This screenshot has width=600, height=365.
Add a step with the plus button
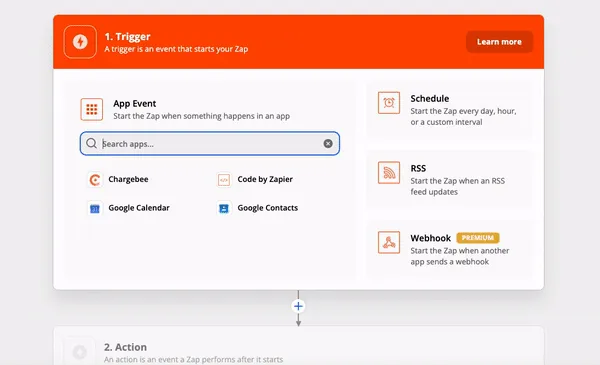coord(298,306)
